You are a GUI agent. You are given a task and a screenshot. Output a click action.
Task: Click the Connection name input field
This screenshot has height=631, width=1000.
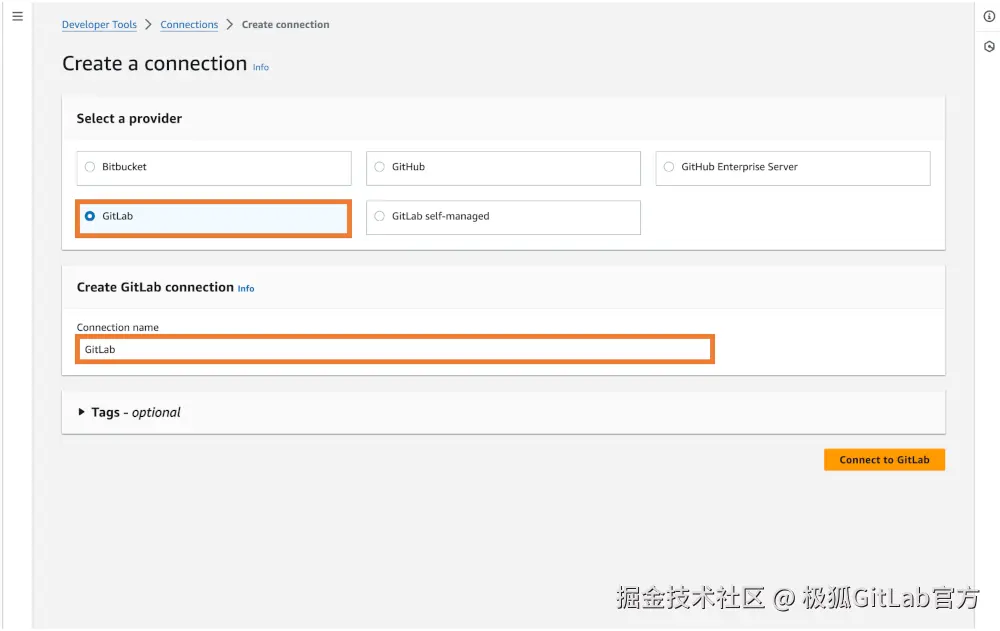coord(395,349)
